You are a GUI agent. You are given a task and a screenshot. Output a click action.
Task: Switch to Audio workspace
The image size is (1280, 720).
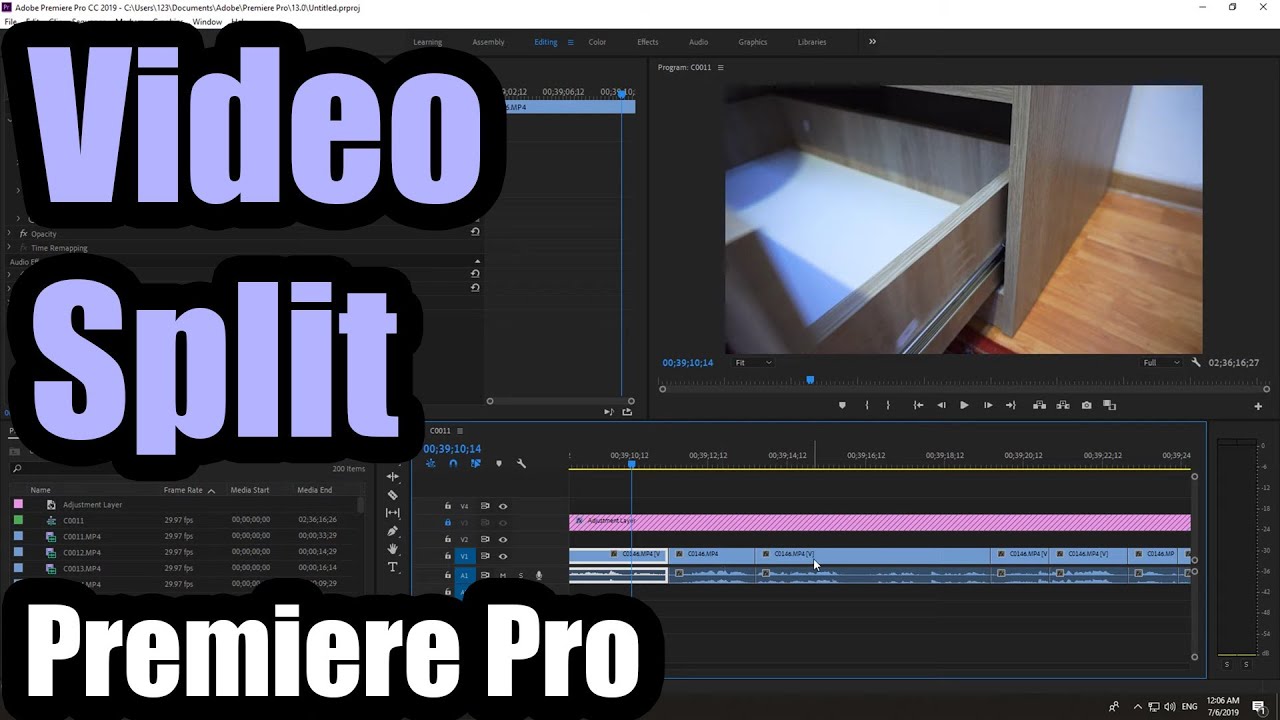point(698,42)
